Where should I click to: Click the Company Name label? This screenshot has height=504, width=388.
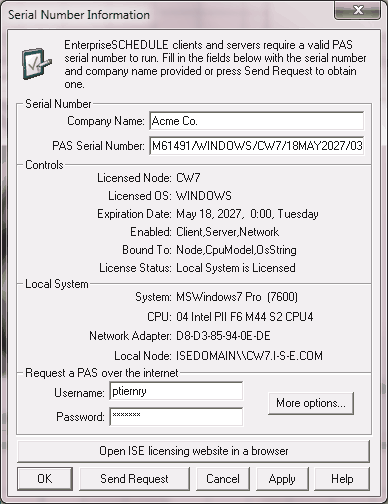[106, 121]
